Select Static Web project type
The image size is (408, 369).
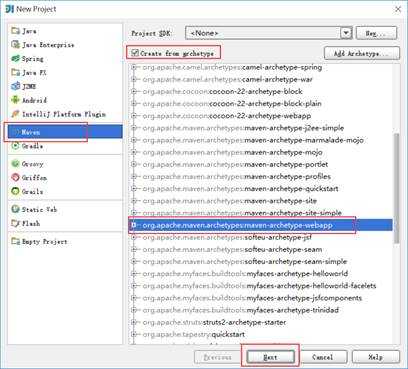(x=65, y=209)
